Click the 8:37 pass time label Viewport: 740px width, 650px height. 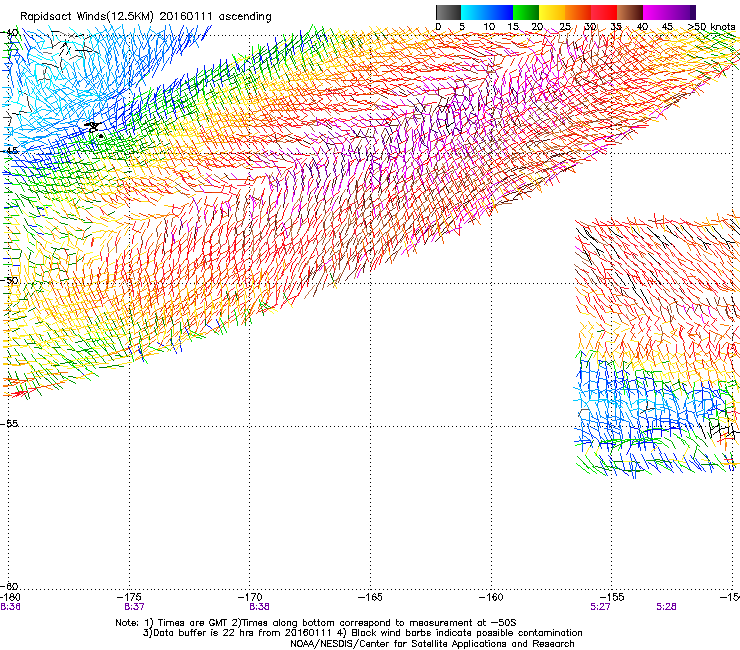(135, 607)
